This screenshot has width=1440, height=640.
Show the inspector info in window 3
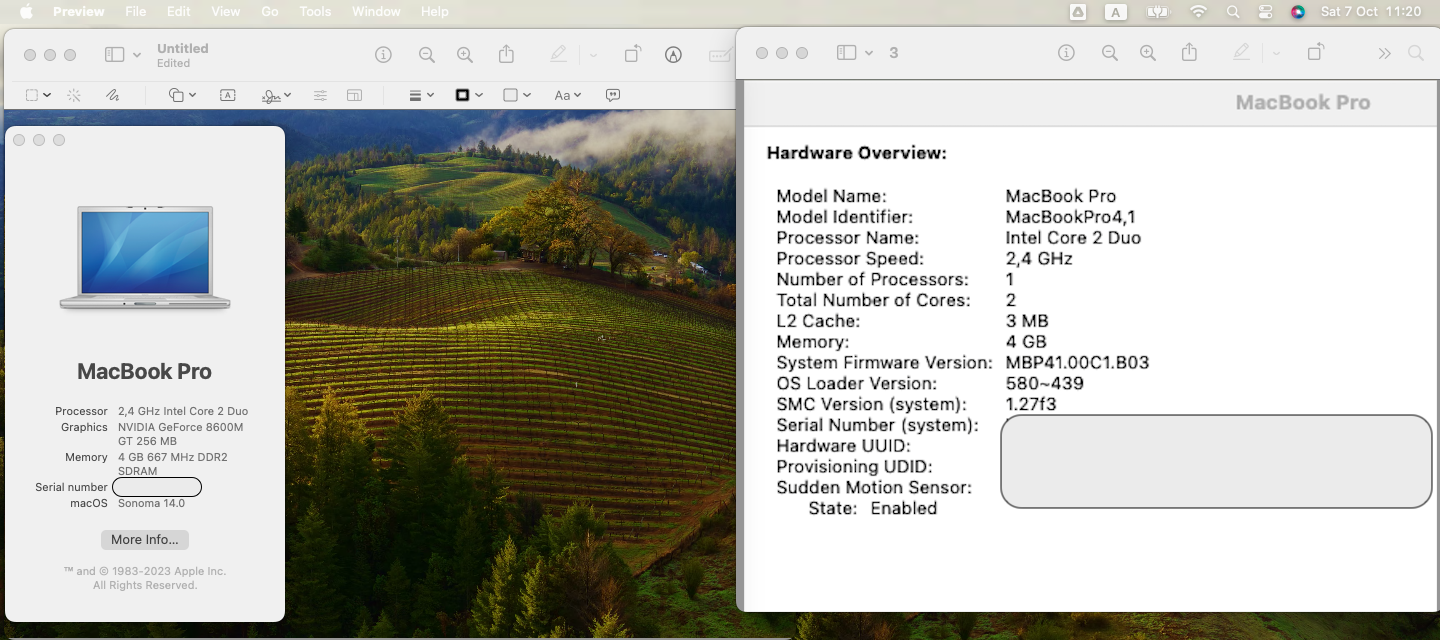point(1066,53)
